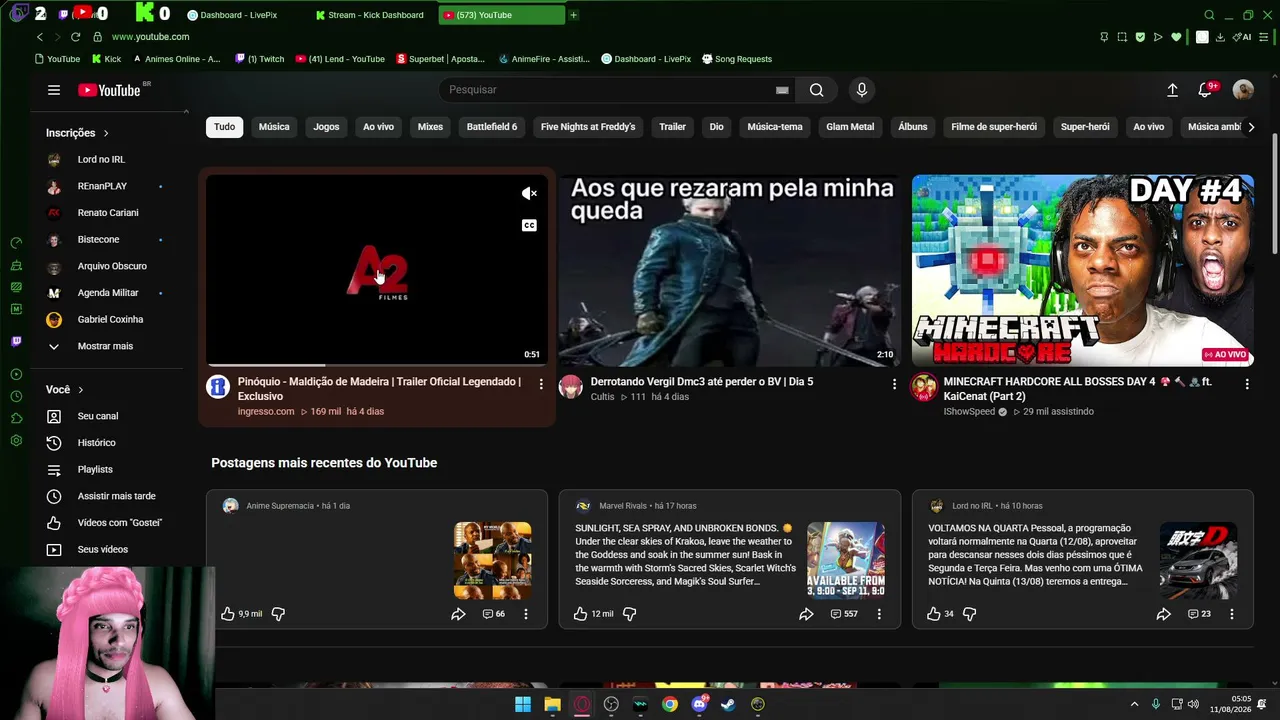The height and width of the screenshot is (720, 1280).
Task: Show hidden system tray icons
Action: (1134, 704)
